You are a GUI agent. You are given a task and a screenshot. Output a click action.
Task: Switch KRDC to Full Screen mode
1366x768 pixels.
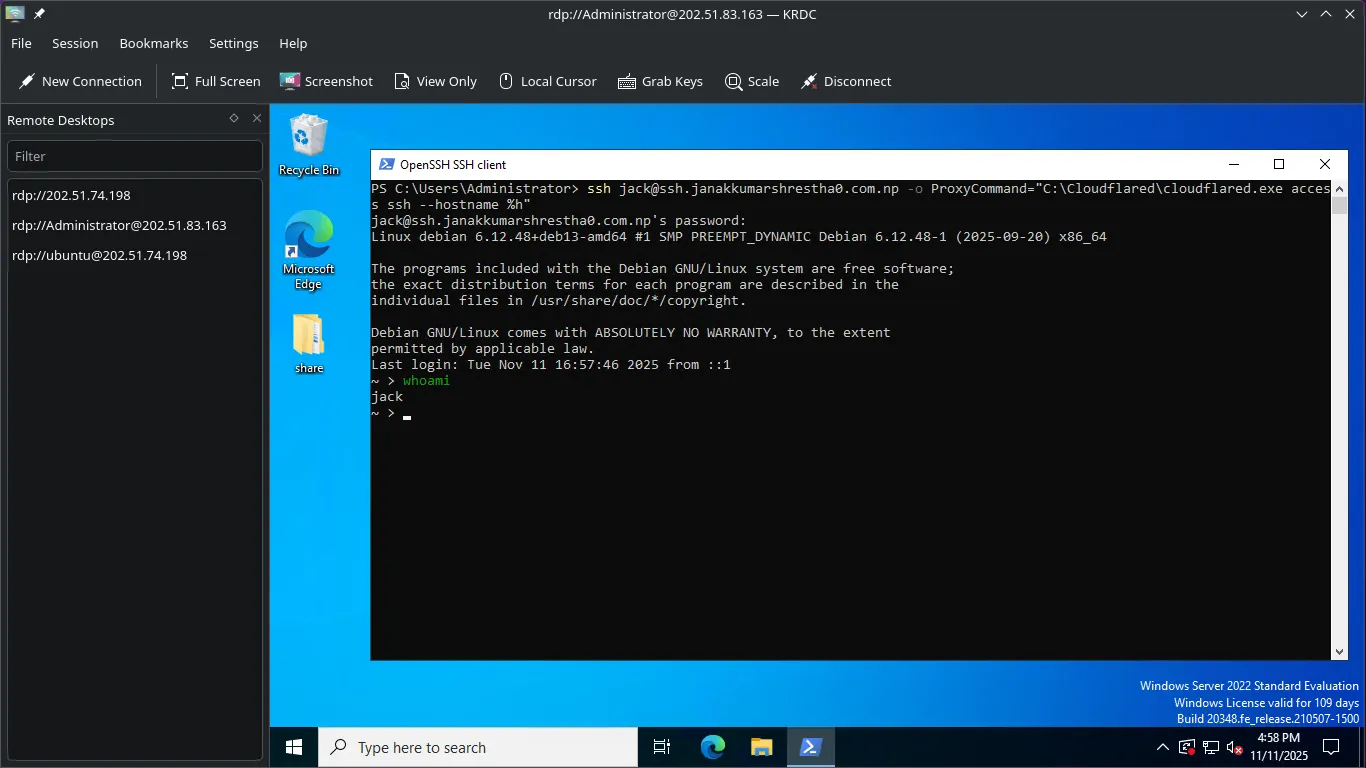(x=216, y=82)
